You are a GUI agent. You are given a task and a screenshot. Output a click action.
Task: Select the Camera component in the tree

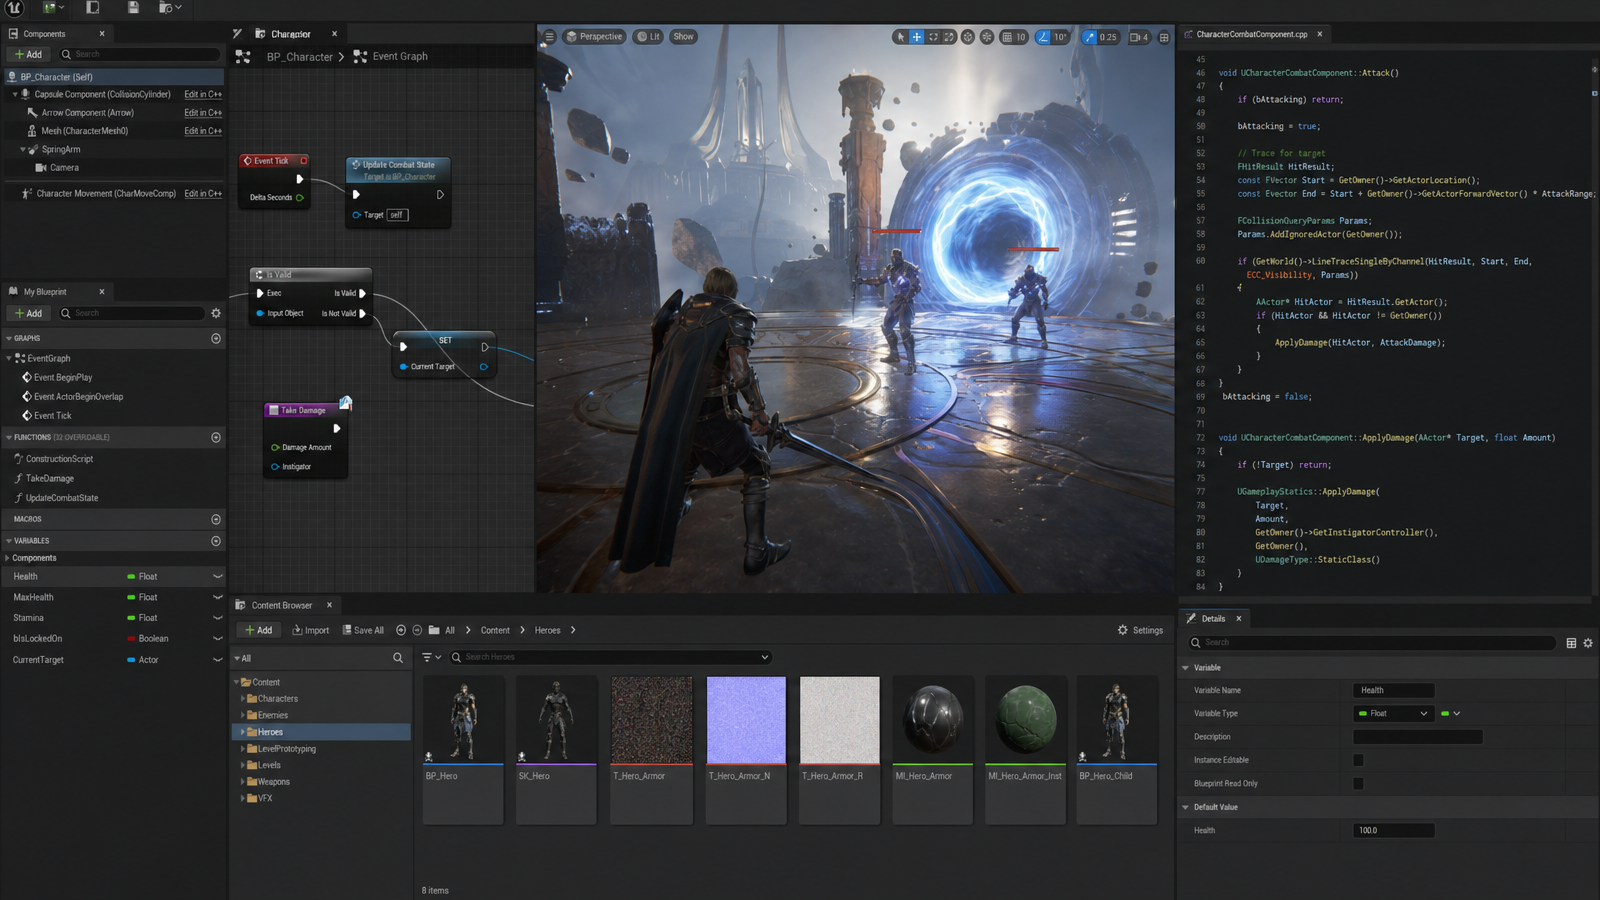click(64, 168)
